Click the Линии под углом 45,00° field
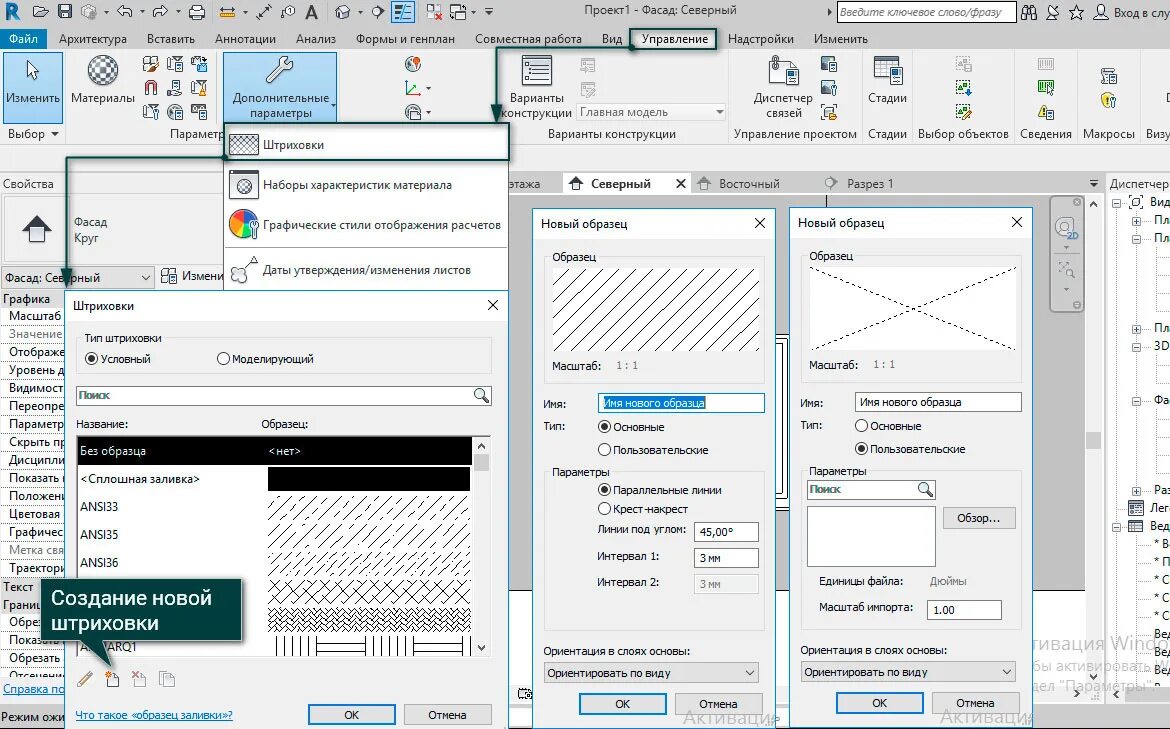Image resolution: width=1170 pixels, height=729 pixels. coord(726,532)
